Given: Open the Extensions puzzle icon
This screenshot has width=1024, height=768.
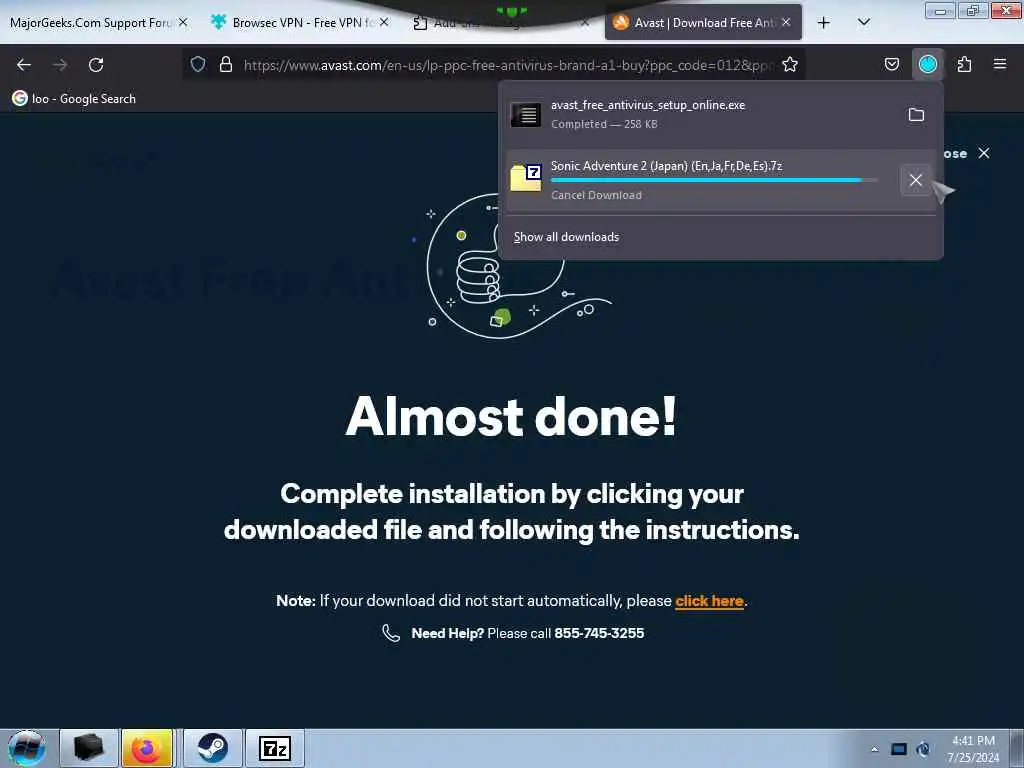Looking at the screenshot, I should click(x=964, y=64).
